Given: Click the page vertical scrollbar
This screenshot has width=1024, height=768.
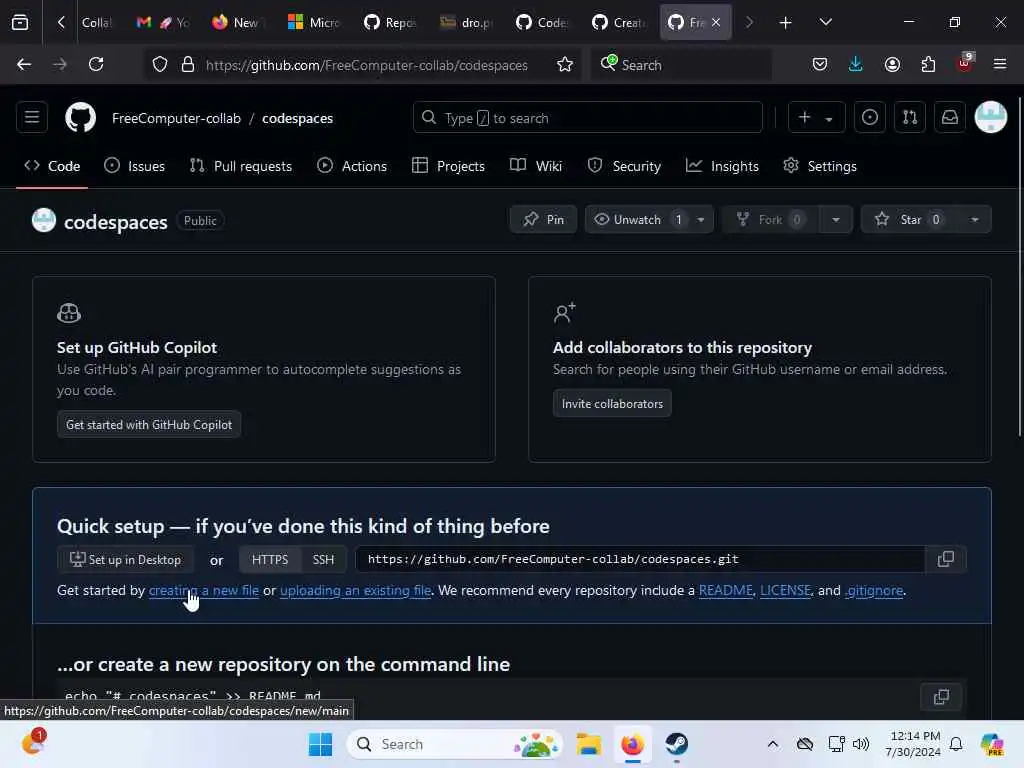Looking at the screenshot, I should (1019, 267).
